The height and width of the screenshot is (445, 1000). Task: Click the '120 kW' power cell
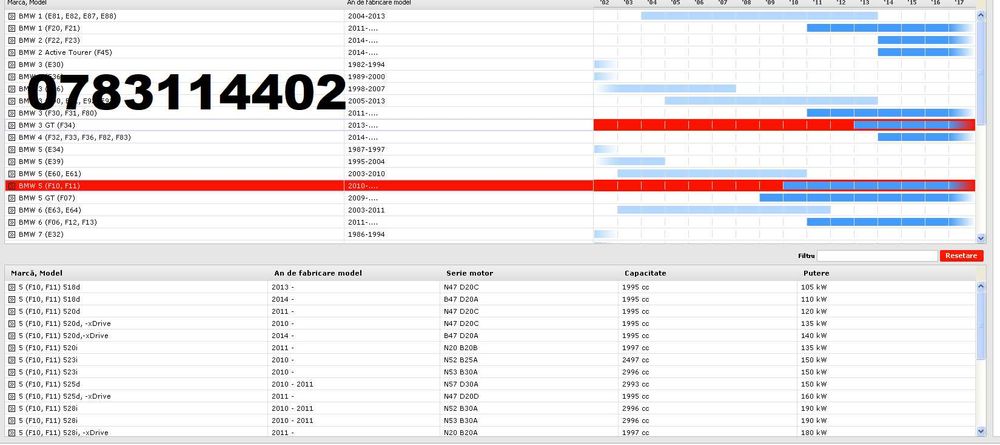click(814, 311)
